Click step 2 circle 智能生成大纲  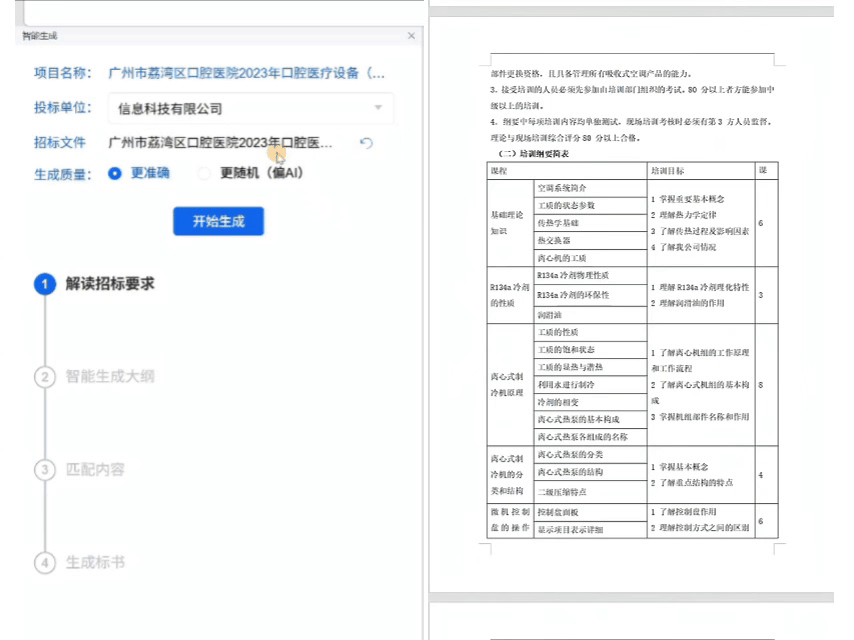(x=45, y=377)
